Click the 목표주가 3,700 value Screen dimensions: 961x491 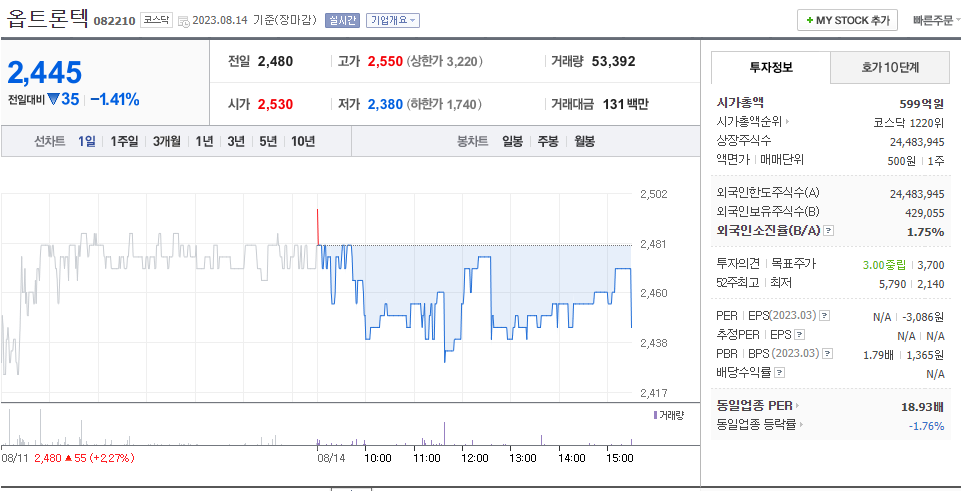(931, 265)
